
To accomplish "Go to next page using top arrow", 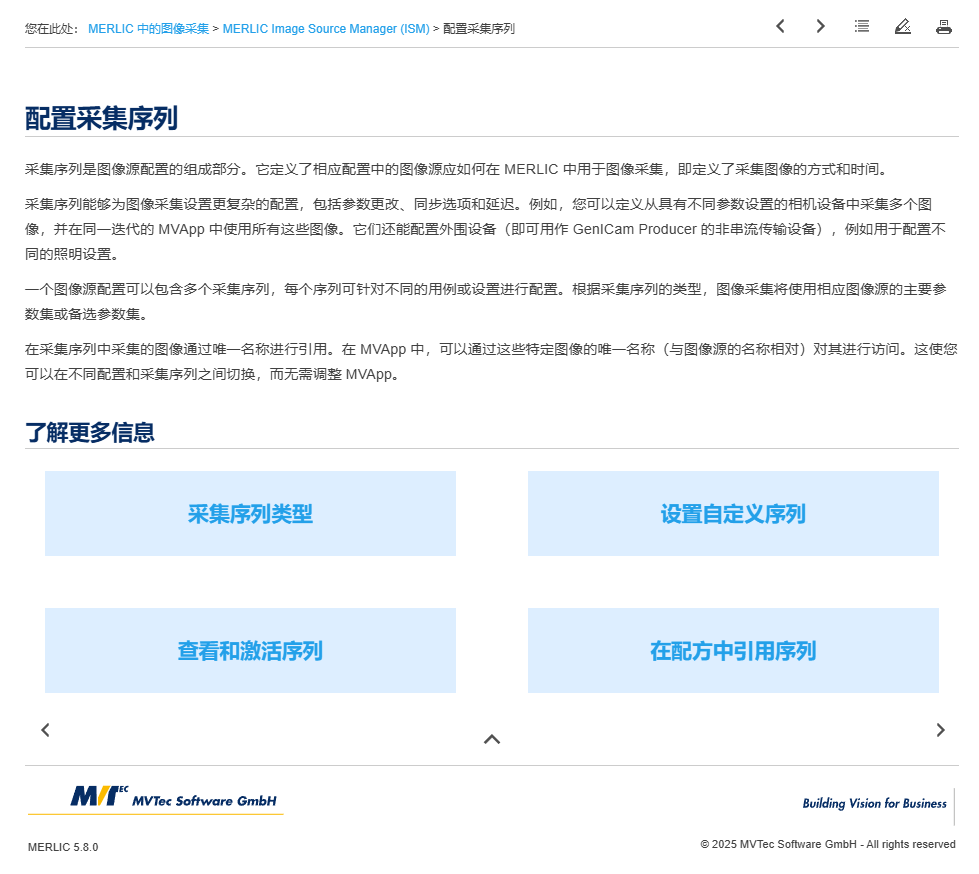I will click(x=821, y=27).
